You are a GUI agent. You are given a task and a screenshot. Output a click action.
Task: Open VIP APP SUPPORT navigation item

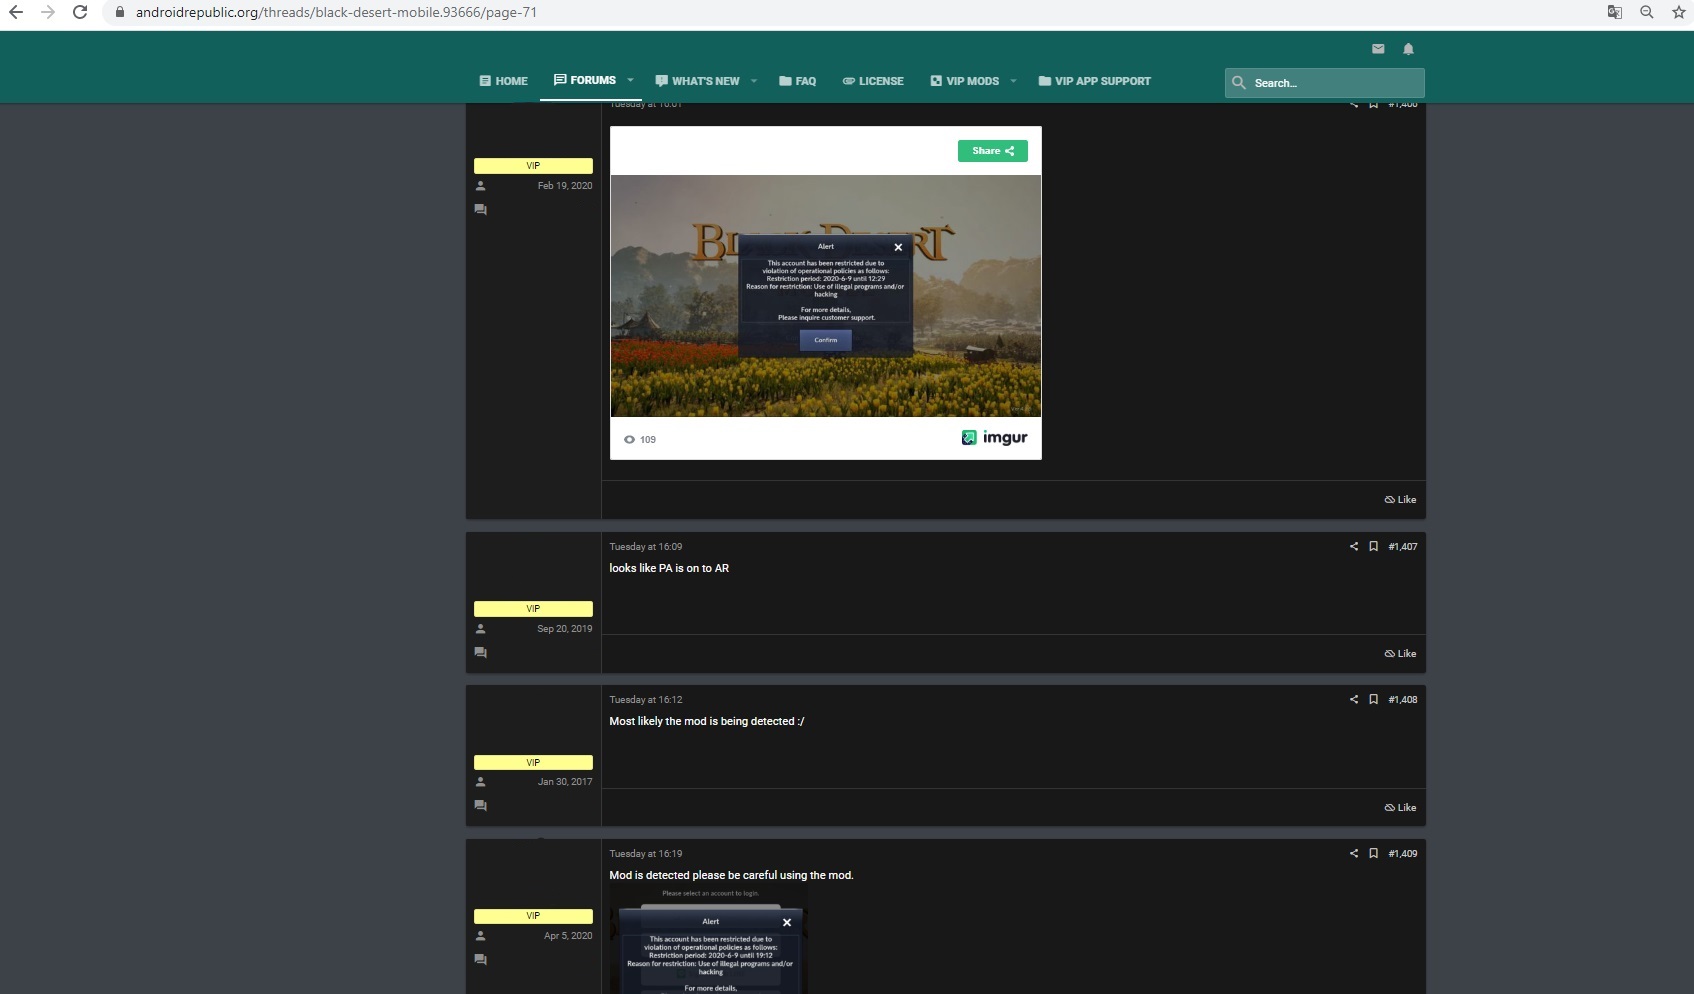click(x=1095, y=81)
